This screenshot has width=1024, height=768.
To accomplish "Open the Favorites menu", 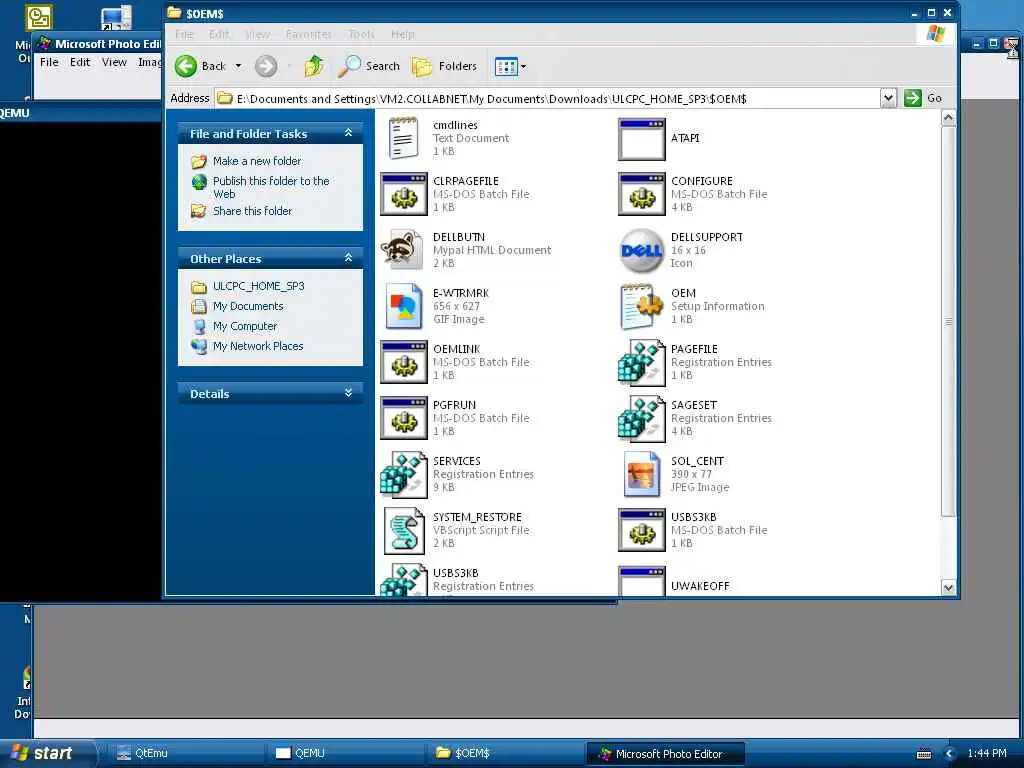I will [308, 34].
